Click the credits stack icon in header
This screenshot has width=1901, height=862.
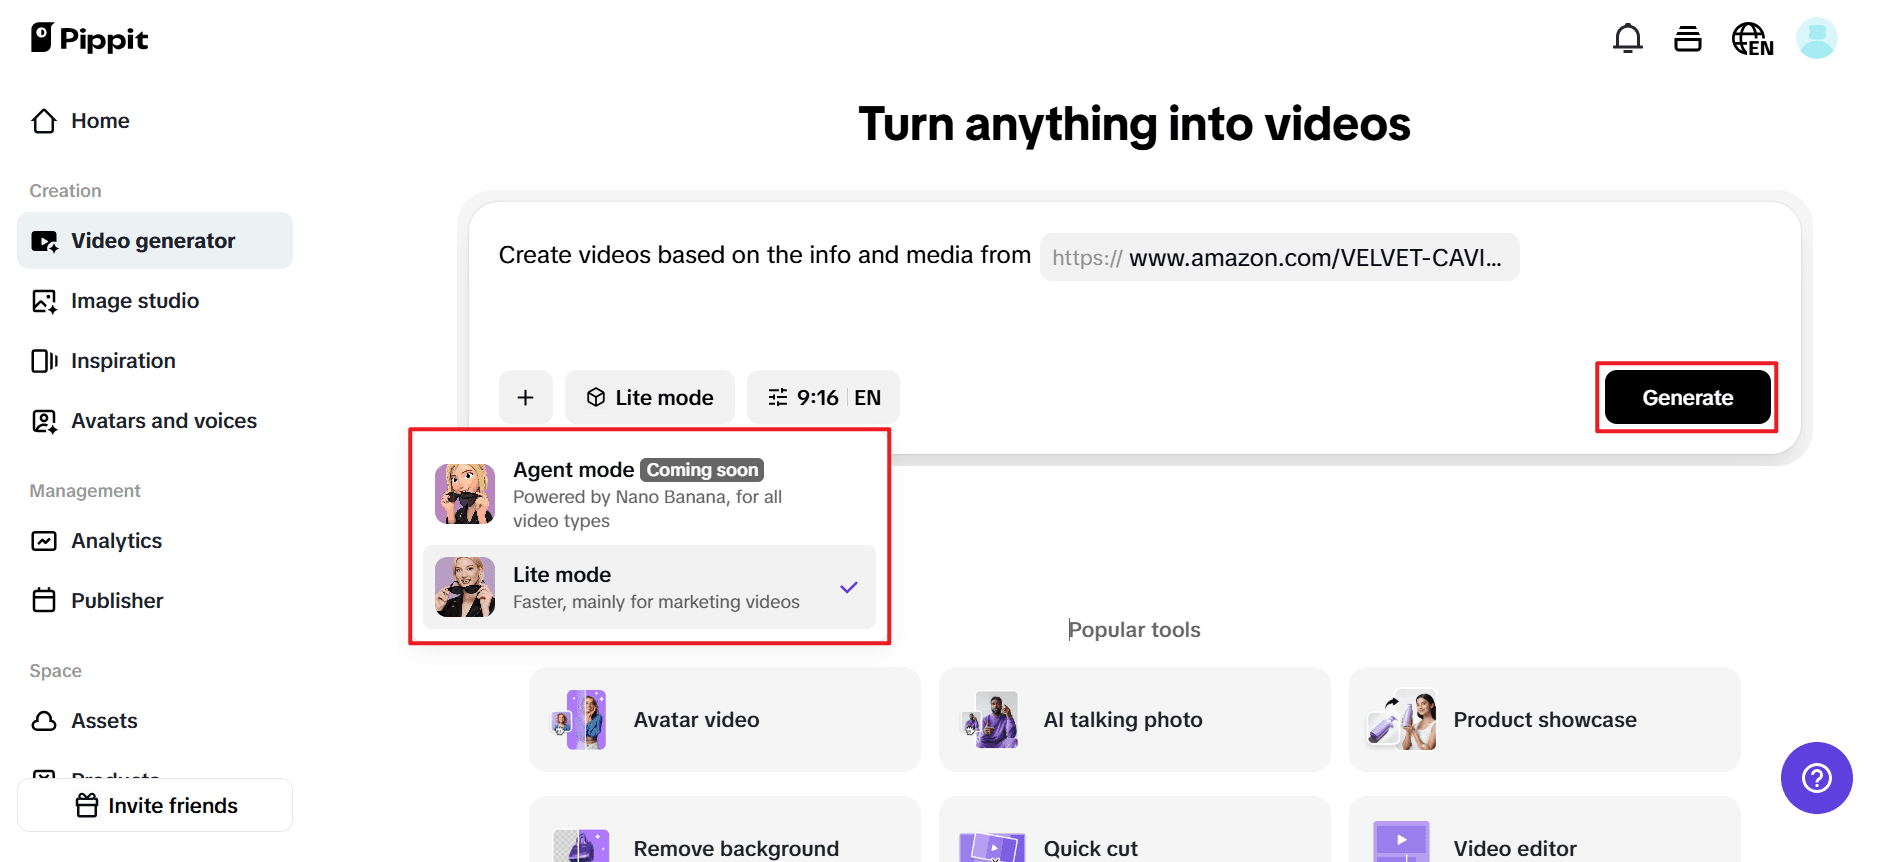pos(1687,39)
